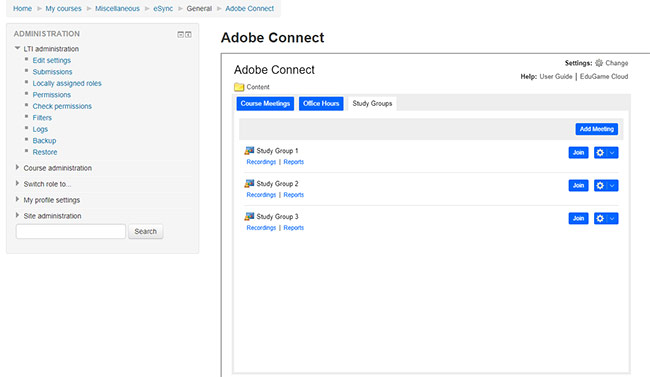
Task: Open gear settings for Study Group 3
Action: pos(600,218)
